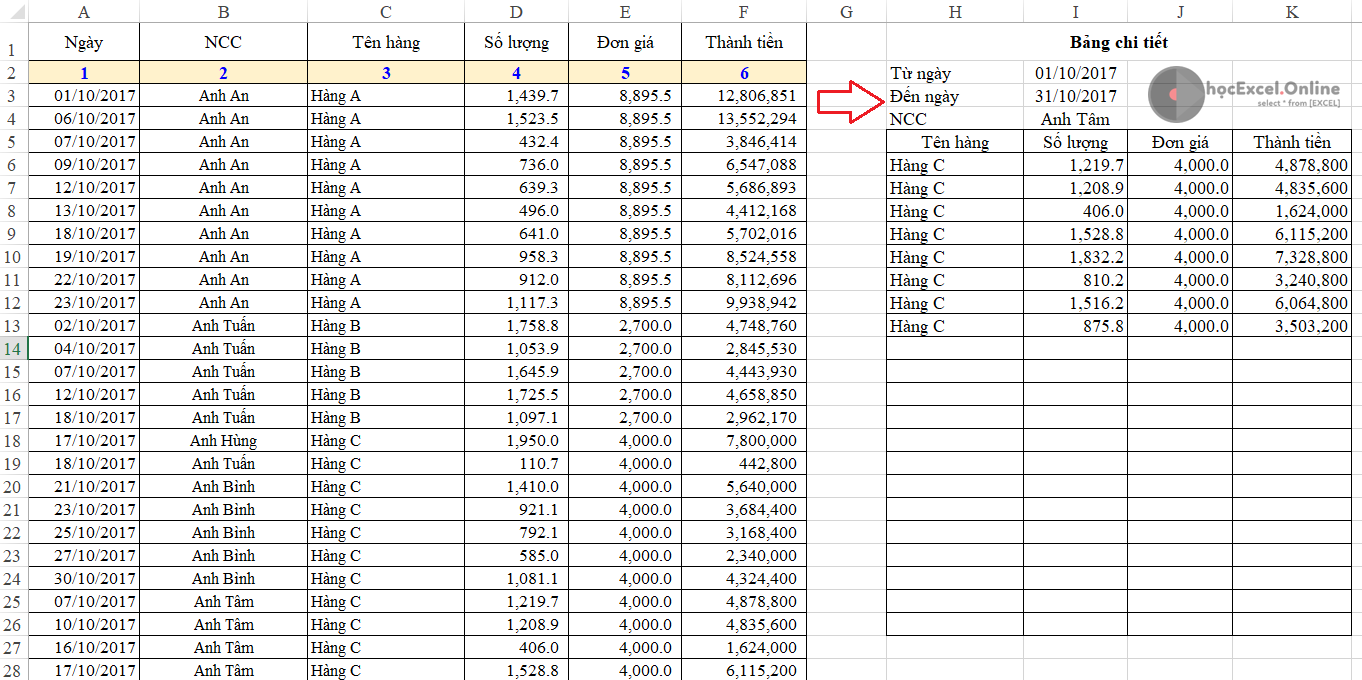Click detail table amount 7,328,800
The width and height of the screenshot is (1362, 680).
1293,257
